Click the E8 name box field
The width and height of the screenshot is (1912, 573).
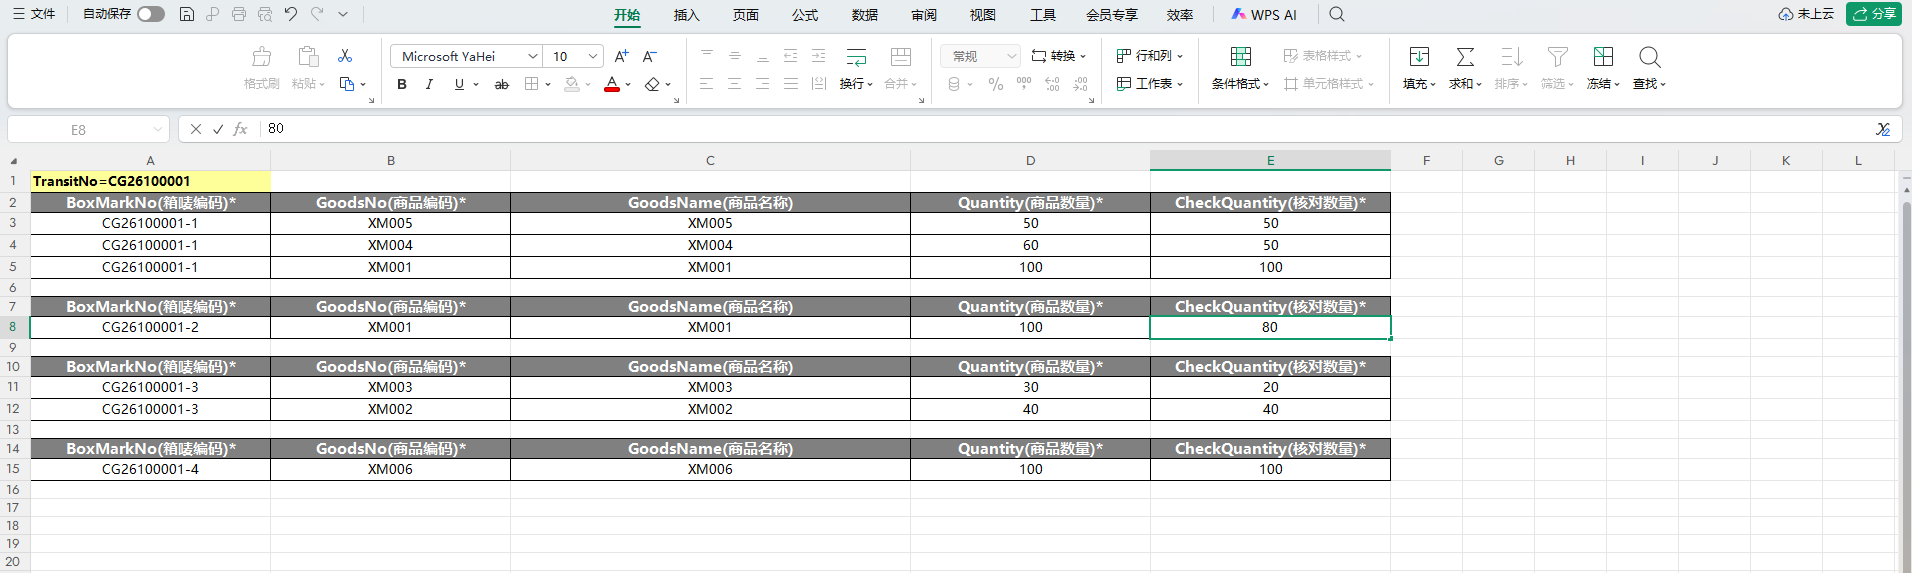(x=87, y=129)
